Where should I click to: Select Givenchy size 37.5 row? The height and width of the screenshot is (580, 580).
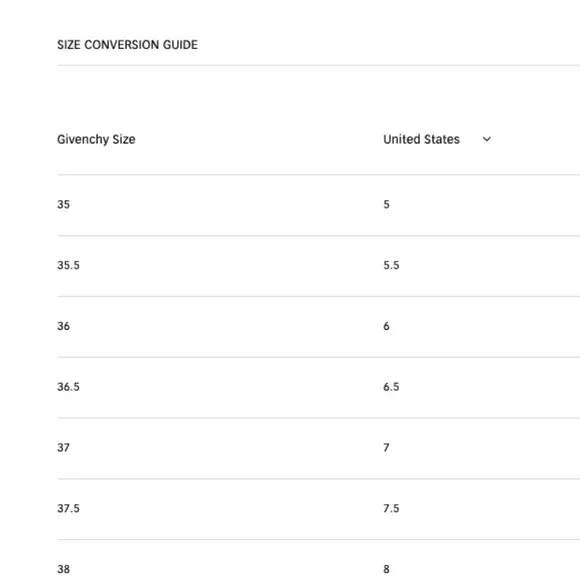point(318,509)
